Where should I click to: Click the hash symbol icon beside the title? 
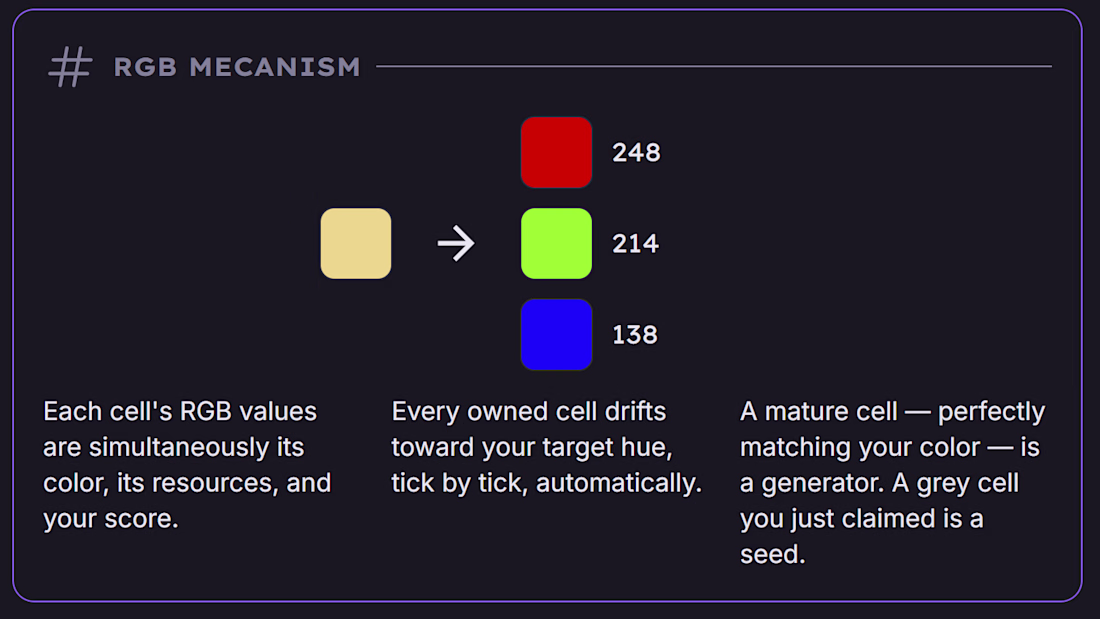[x=70, y=67]
